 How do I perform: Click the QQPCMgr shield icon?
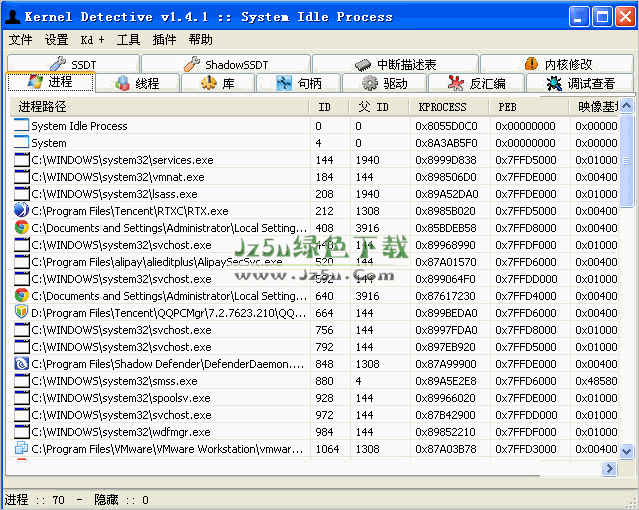coord(21,313)
